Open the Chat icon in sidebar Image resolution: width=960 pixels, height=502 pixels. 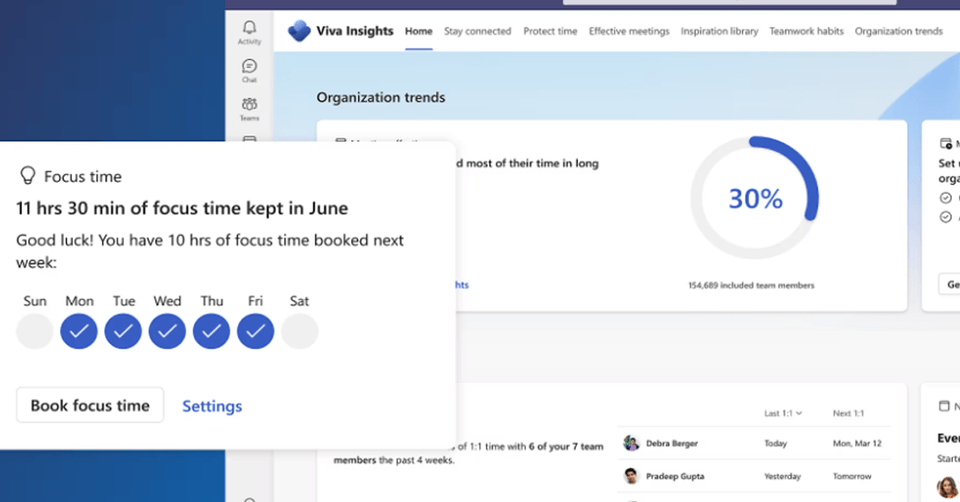coord(249,66)
